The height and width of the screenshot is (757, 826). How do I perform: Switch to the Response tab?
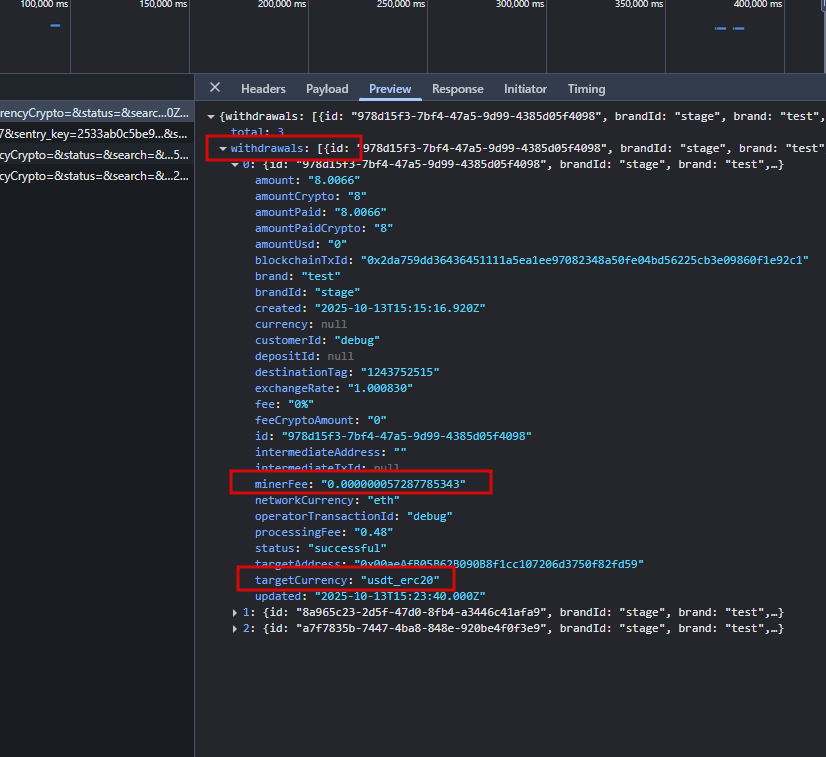[x=457, y=89]
